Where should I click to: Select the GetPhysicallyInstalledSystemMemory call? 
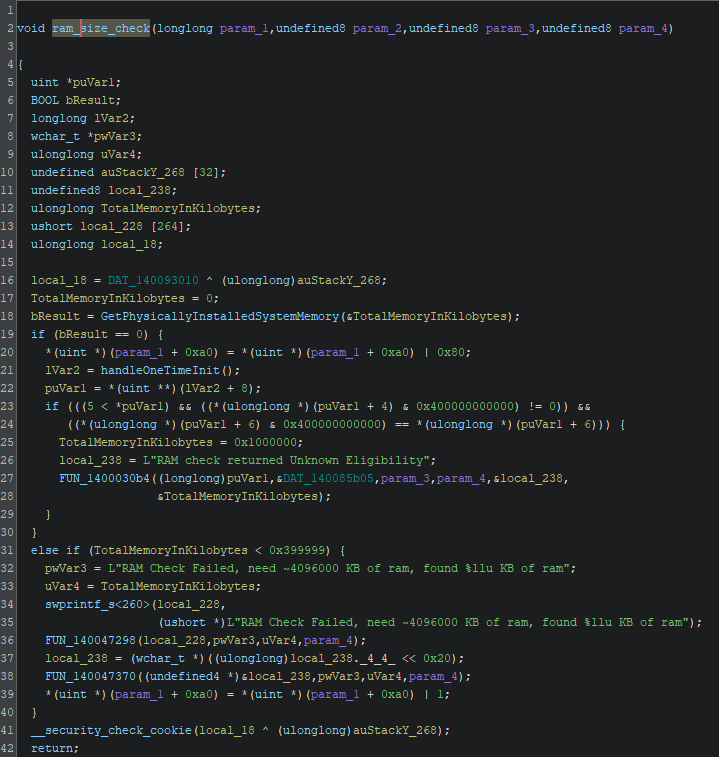pos(220,317)
